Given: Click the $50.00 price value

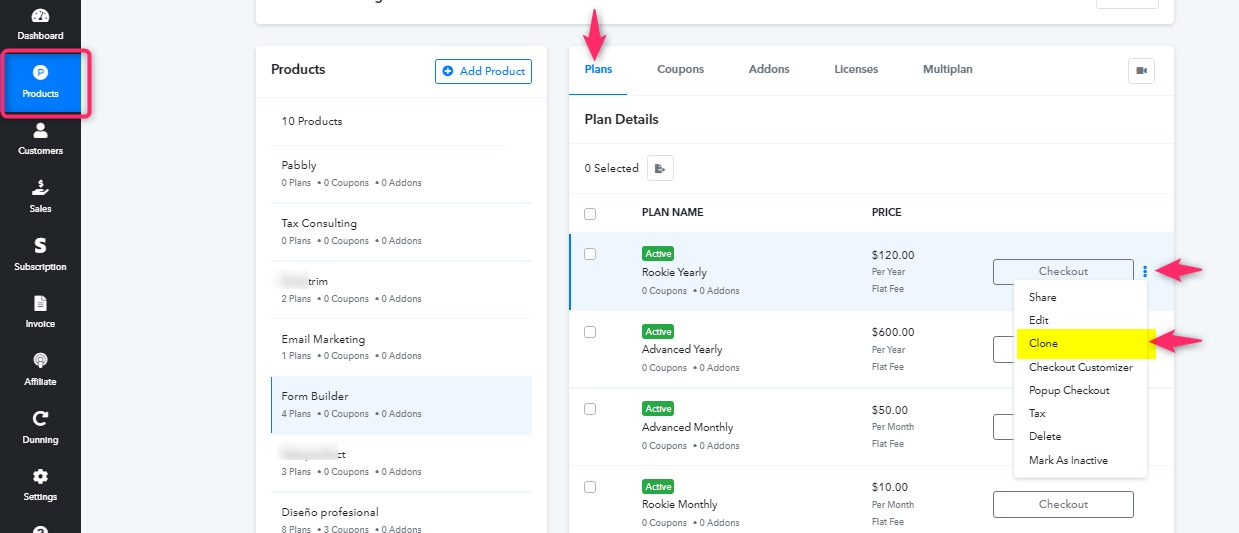Looking at the screenshot, I should [890, 410].
